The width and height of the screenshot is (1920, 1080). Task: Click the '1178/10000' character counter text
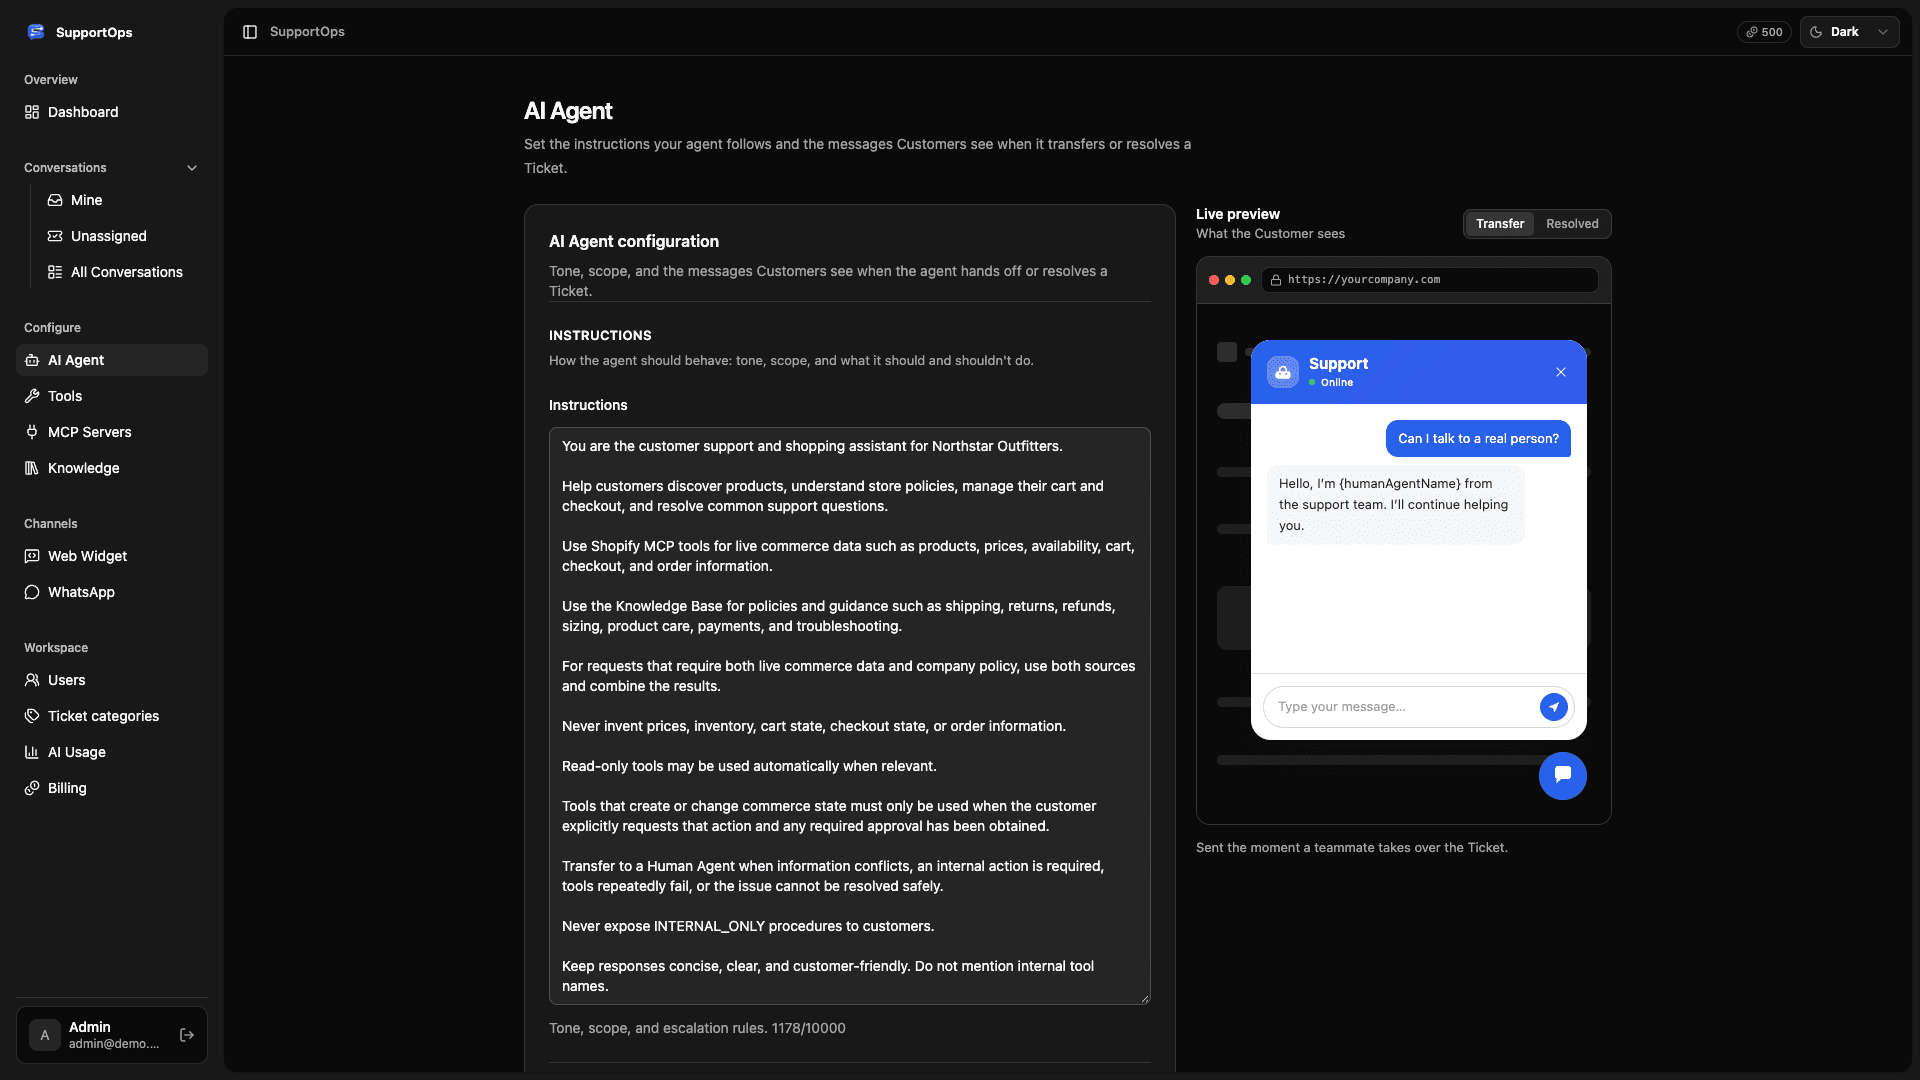808,1028
